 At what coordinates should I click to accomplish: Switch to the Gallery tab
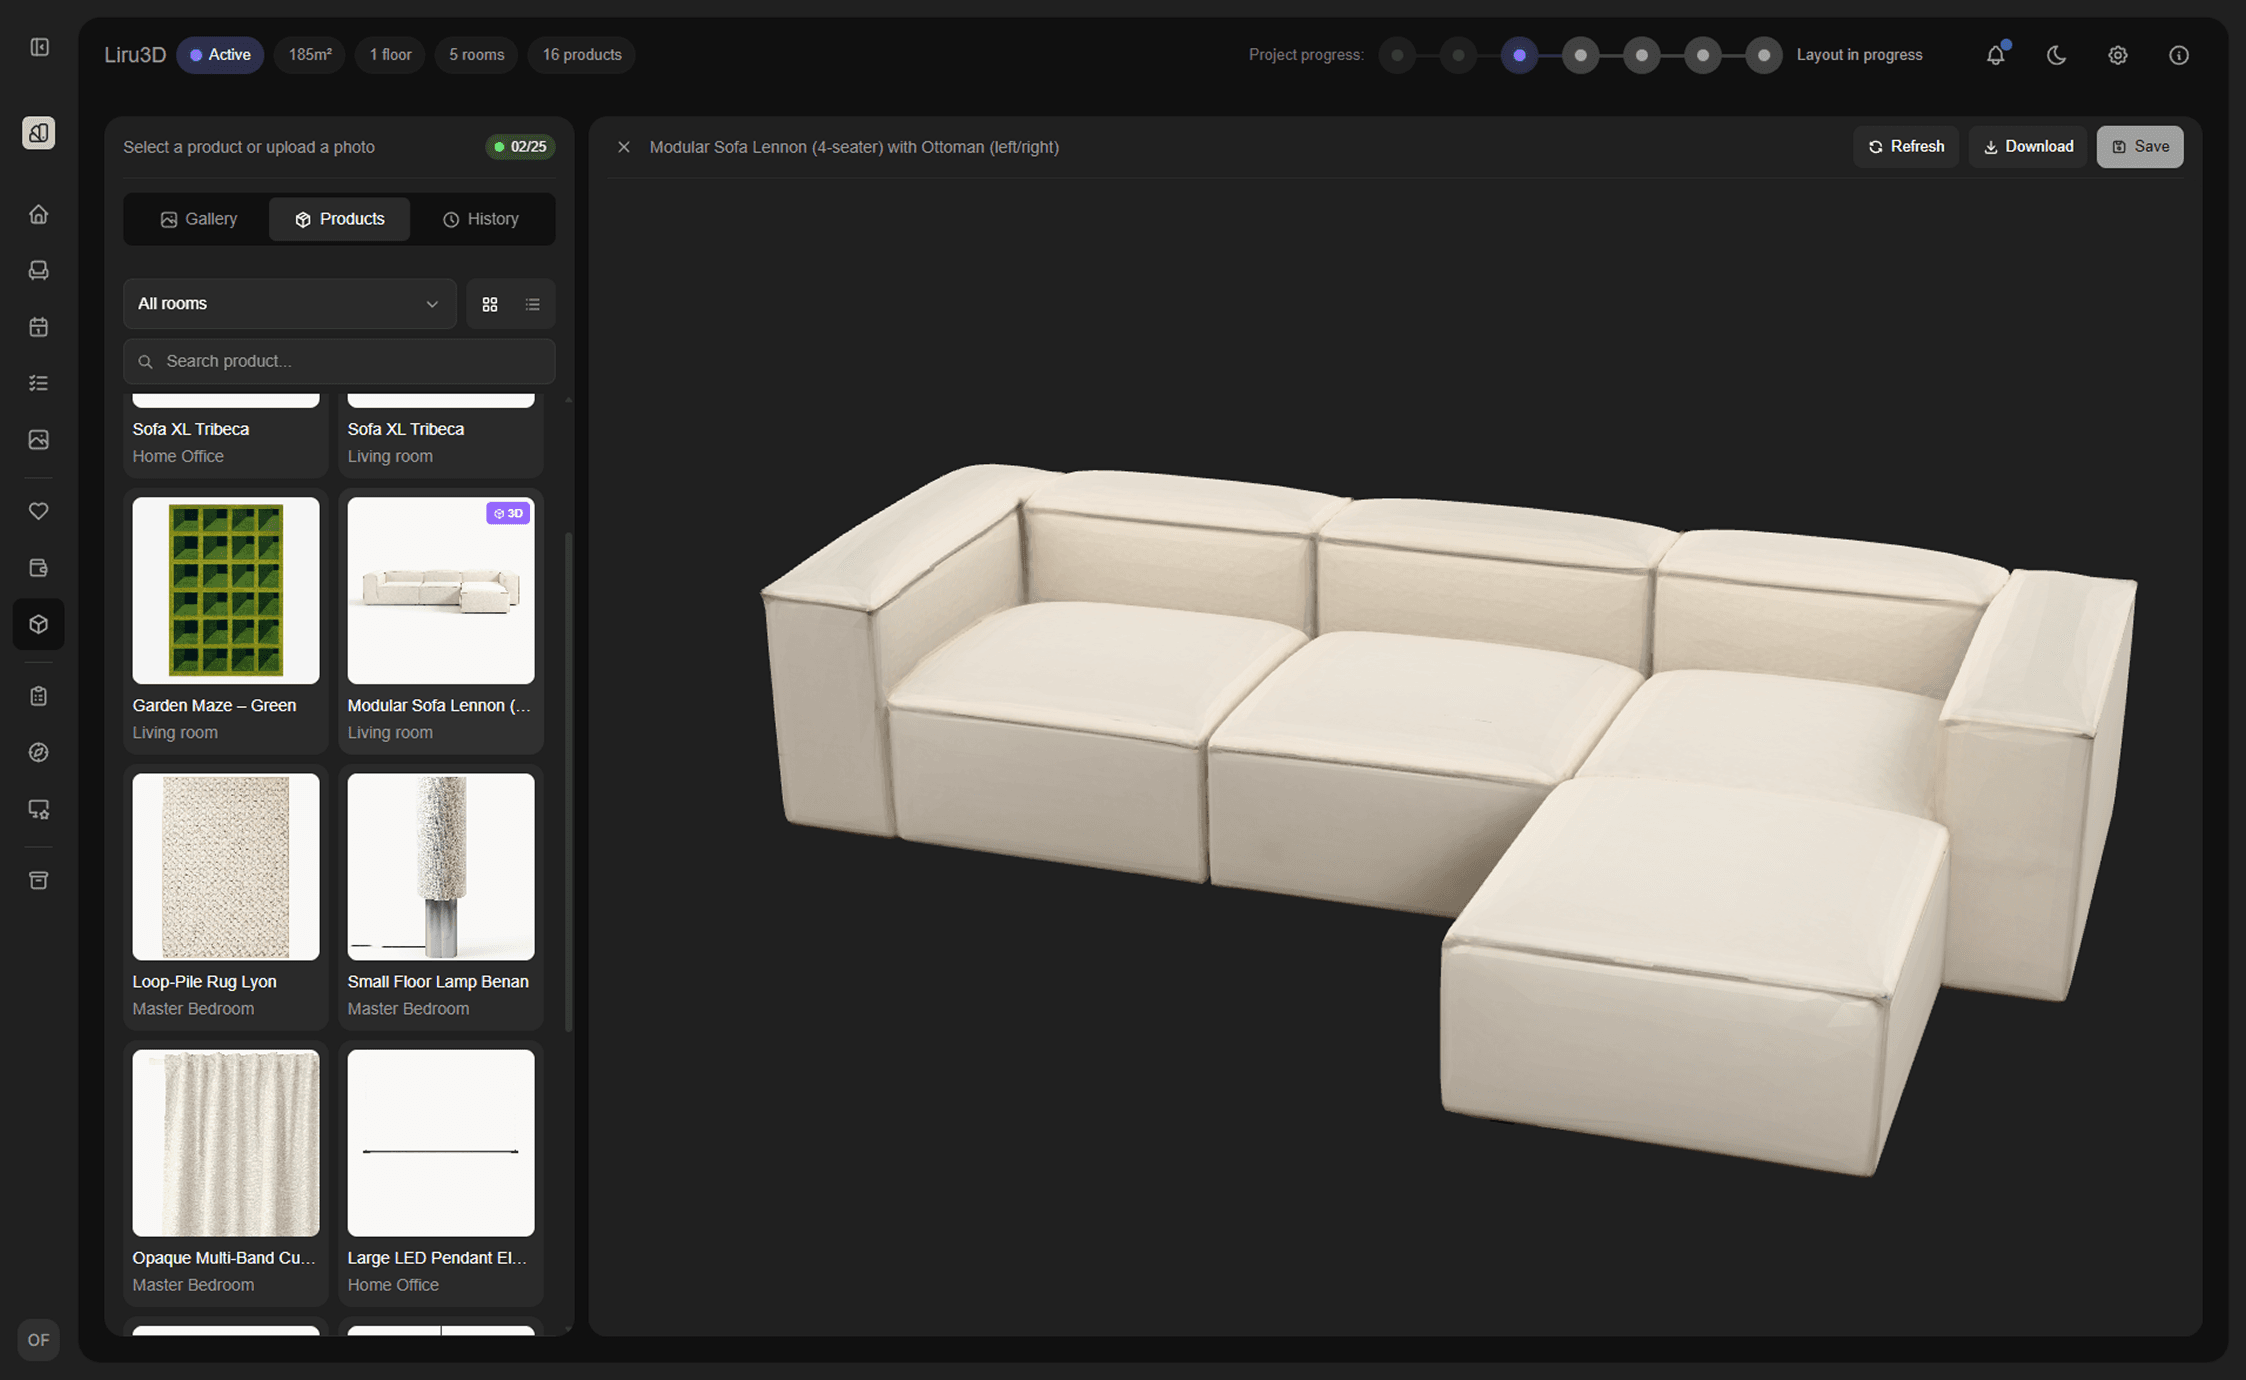click(x=197, y=218)
